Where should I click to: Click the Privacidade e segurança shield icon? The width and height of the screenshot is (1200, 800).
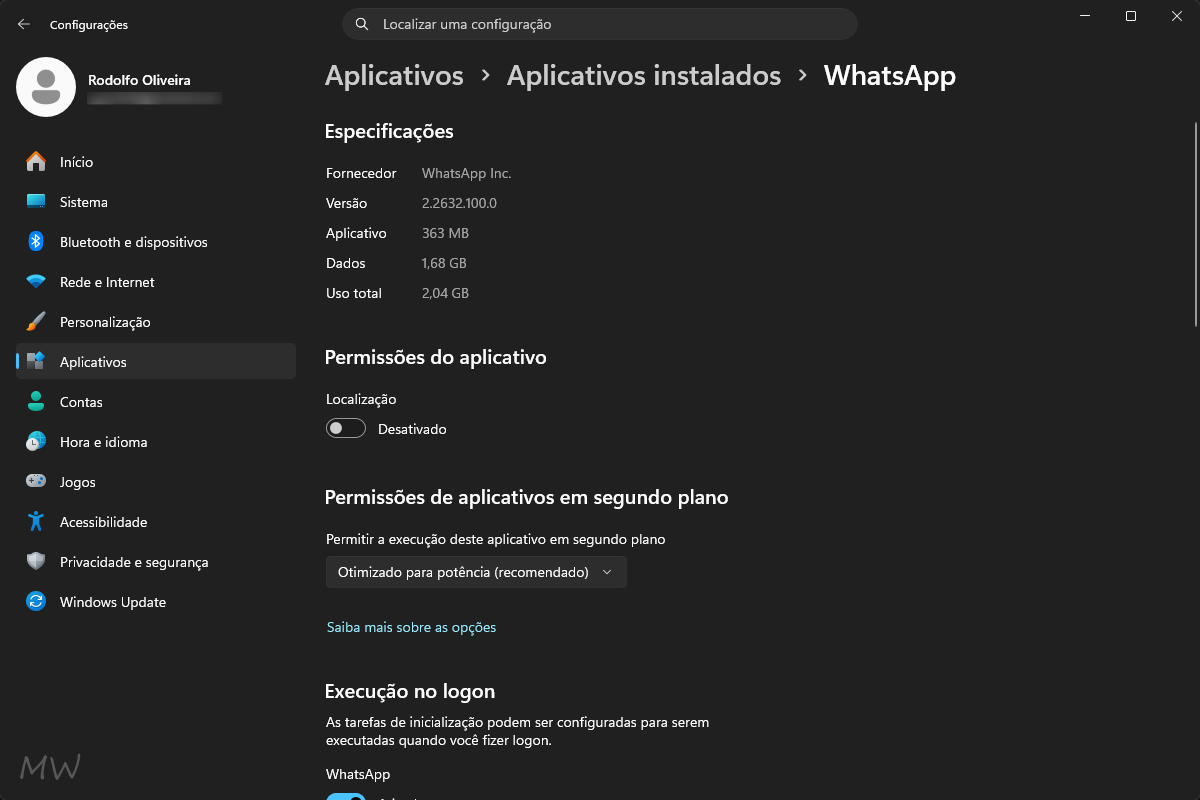tap(36, 562)
